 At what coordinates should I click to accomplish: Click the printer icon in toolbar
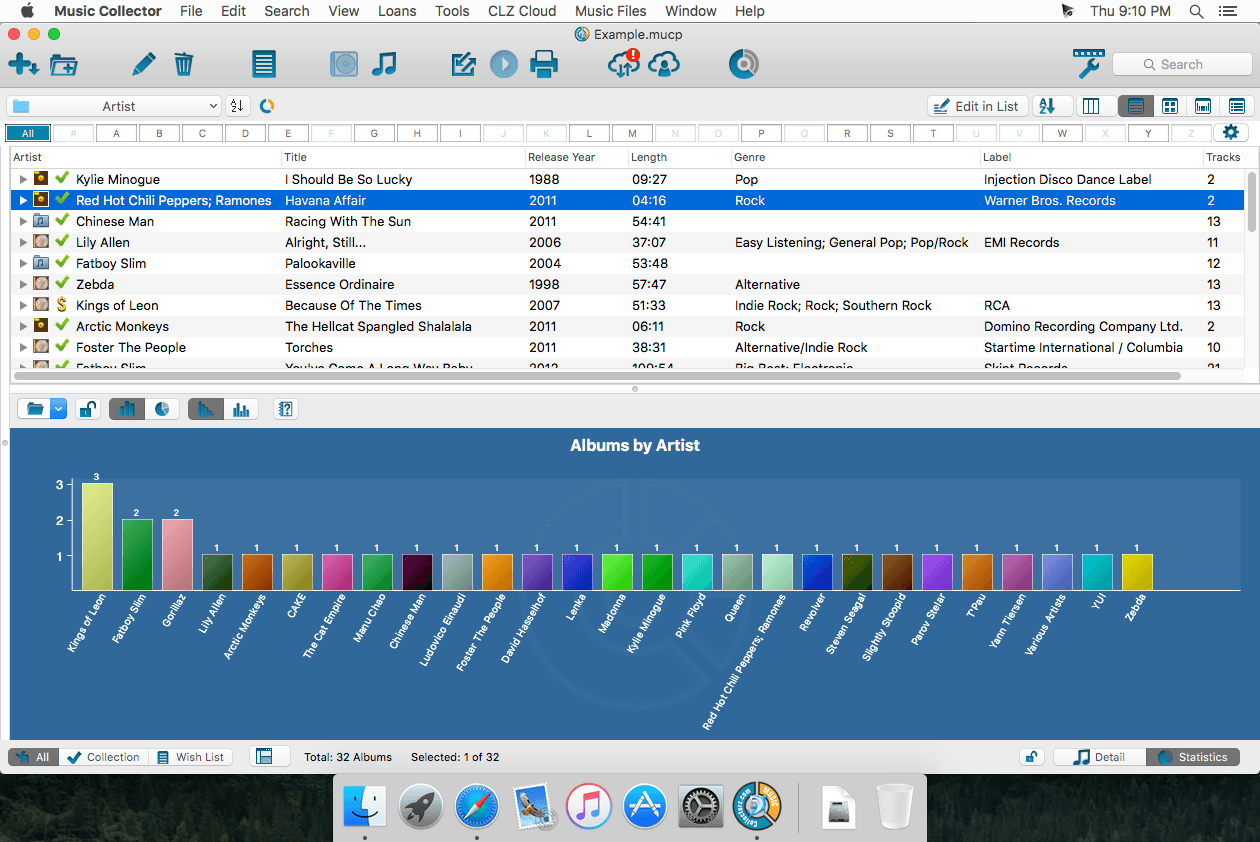[x=544, y=65]
